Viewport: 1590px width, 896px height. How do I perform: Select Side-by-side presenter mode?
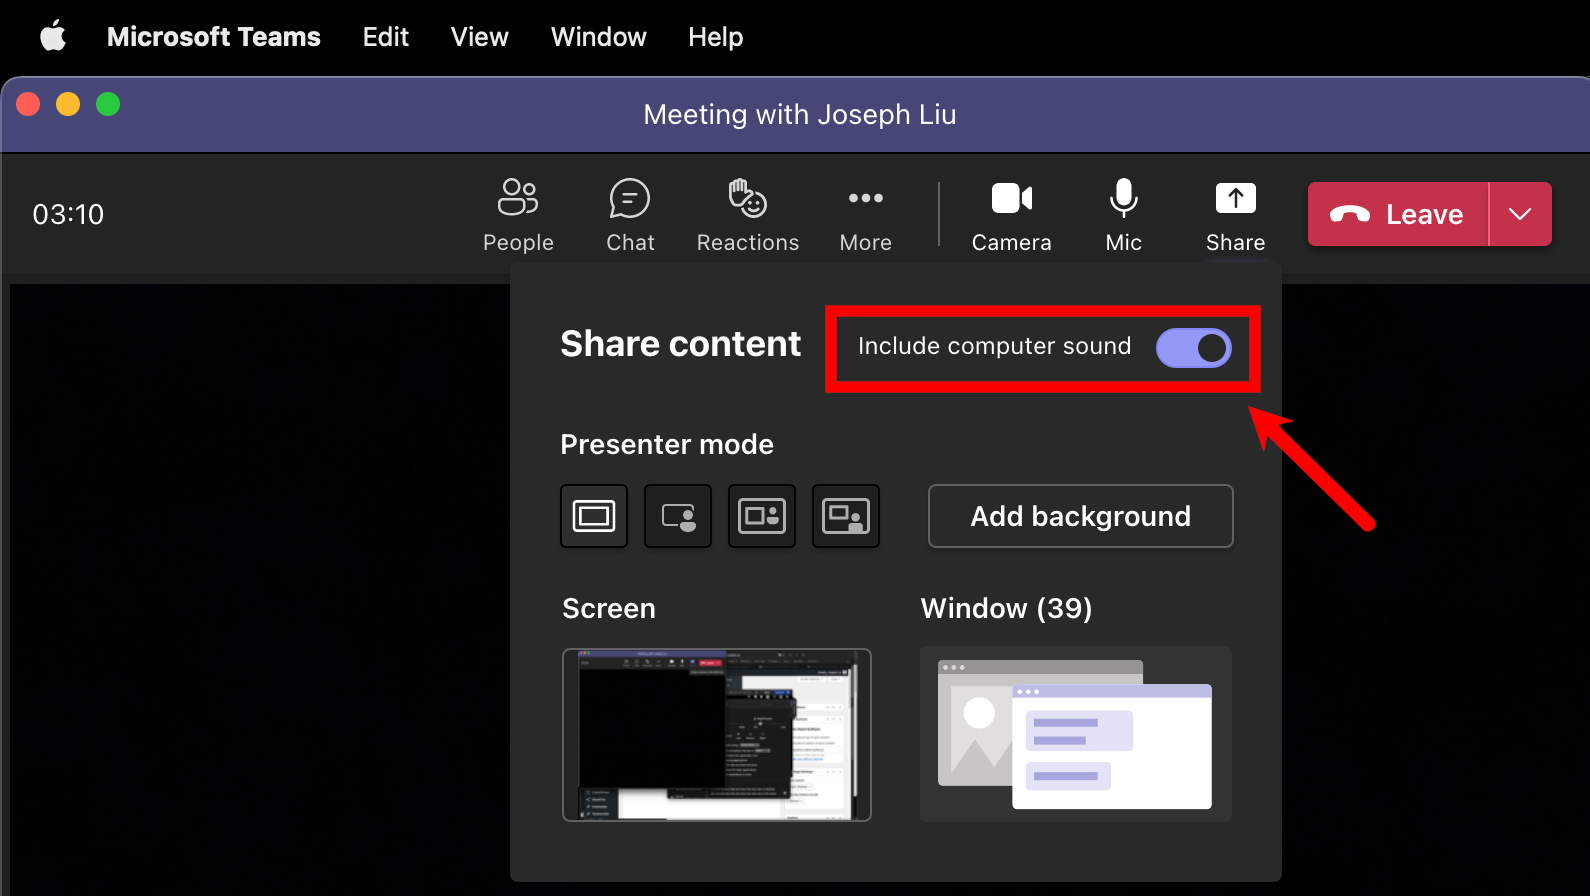click(762, 516)
